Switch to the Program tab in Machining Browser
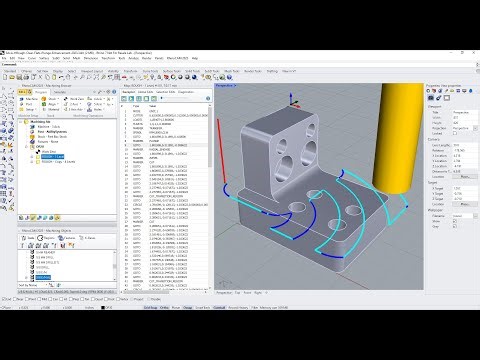 (x=41, y=92)
